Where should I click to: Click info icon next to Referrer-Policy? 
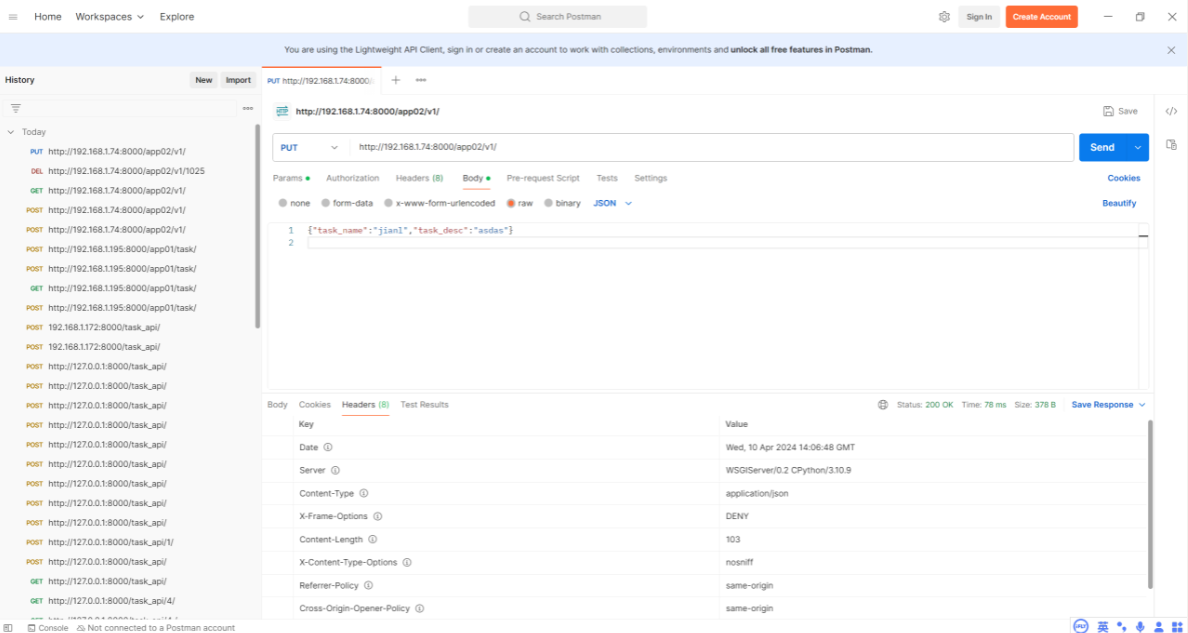[369, 586]
